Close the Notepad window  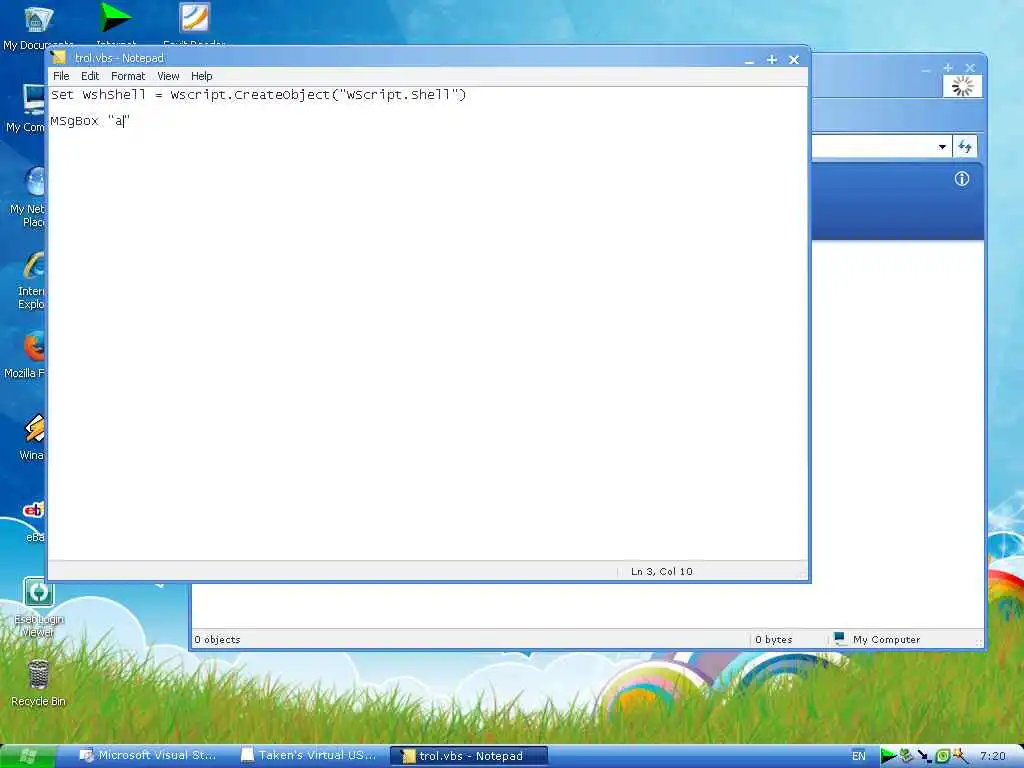pos(794,59)
